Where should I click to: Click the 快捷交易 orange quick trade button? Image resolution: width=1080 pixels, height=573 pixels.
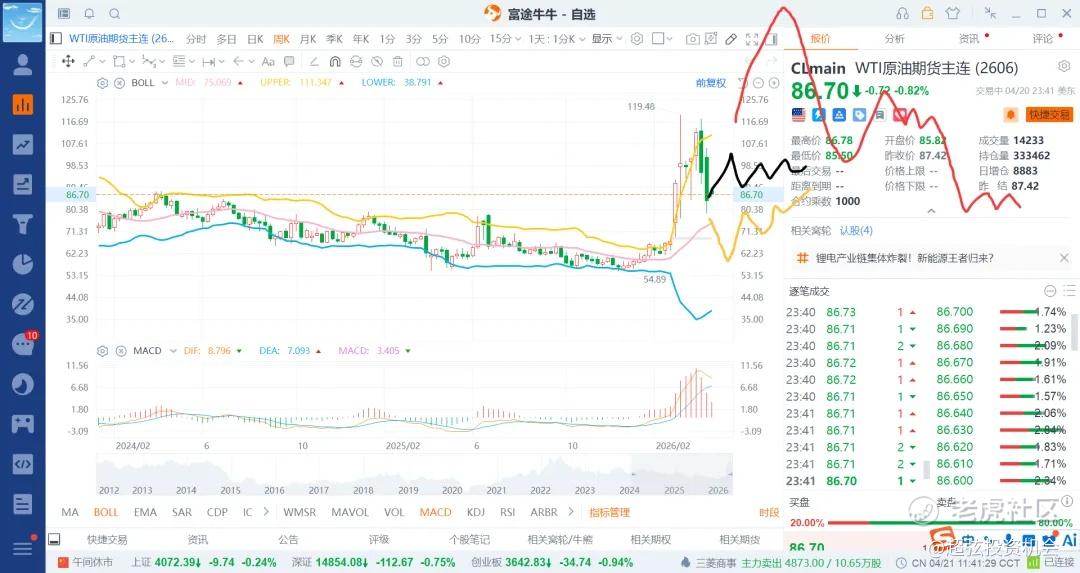[x=1049, y=114]
